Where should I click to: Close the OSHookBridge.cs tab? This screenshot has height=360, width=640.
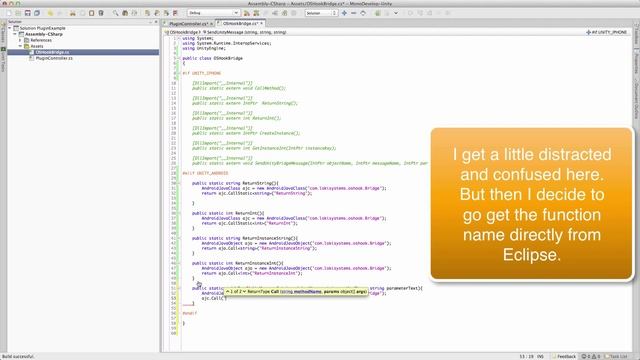(x=262, y=24)
